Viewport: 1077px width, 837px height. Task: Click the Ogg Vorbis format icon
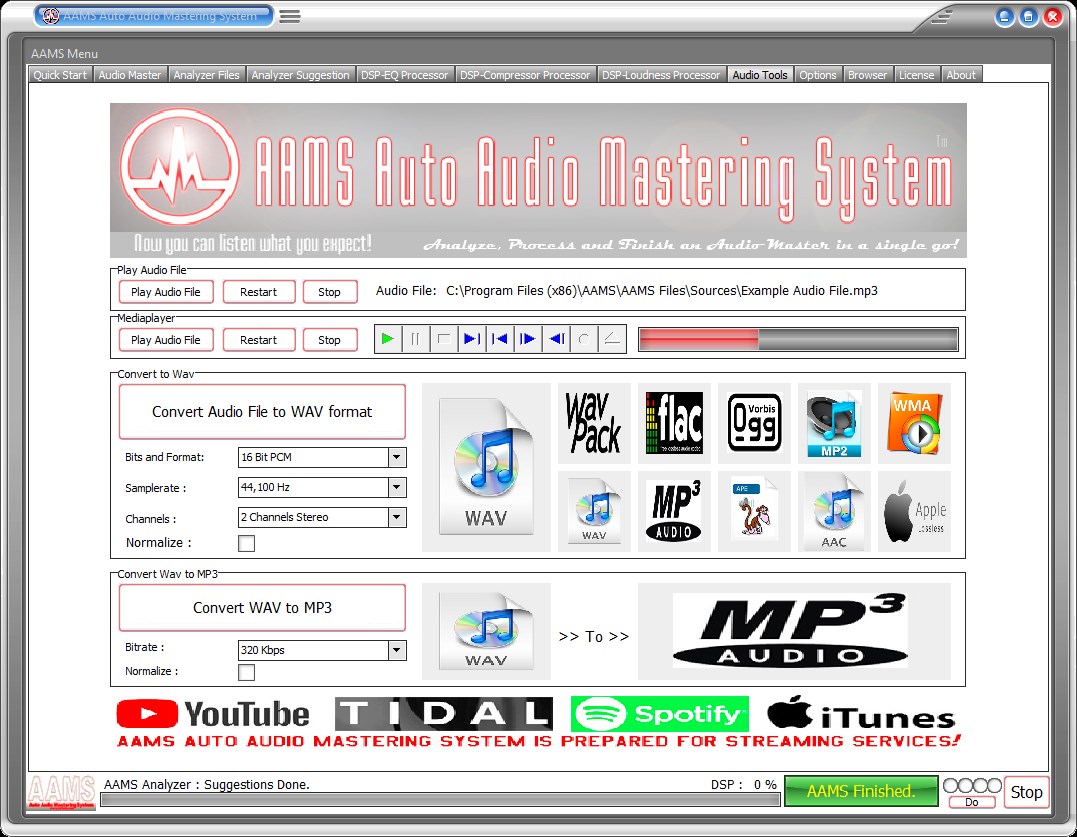(x=754, y=421)
